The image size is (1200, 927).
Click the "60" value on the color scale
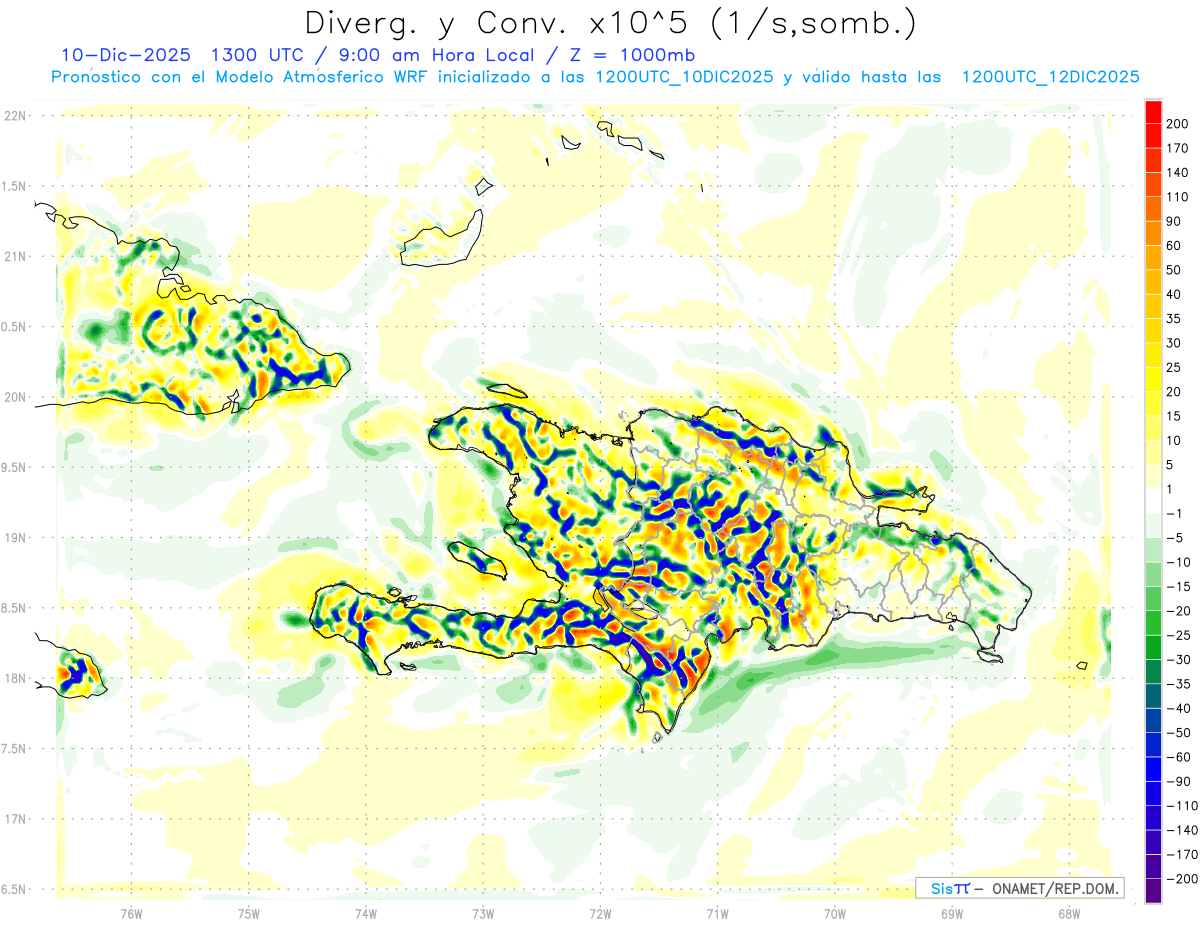point(1174,246)
